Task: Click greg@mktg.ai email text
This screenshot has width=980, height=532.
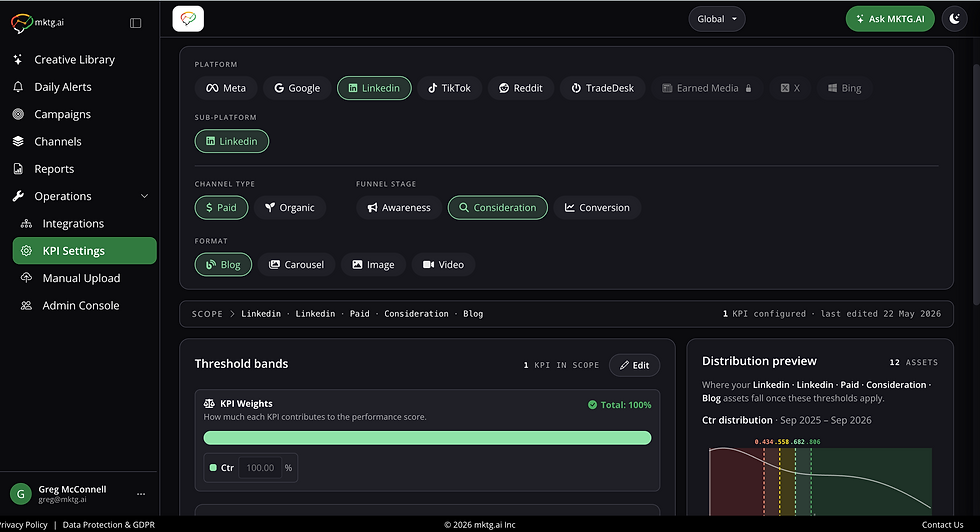Action: (62, 499)
